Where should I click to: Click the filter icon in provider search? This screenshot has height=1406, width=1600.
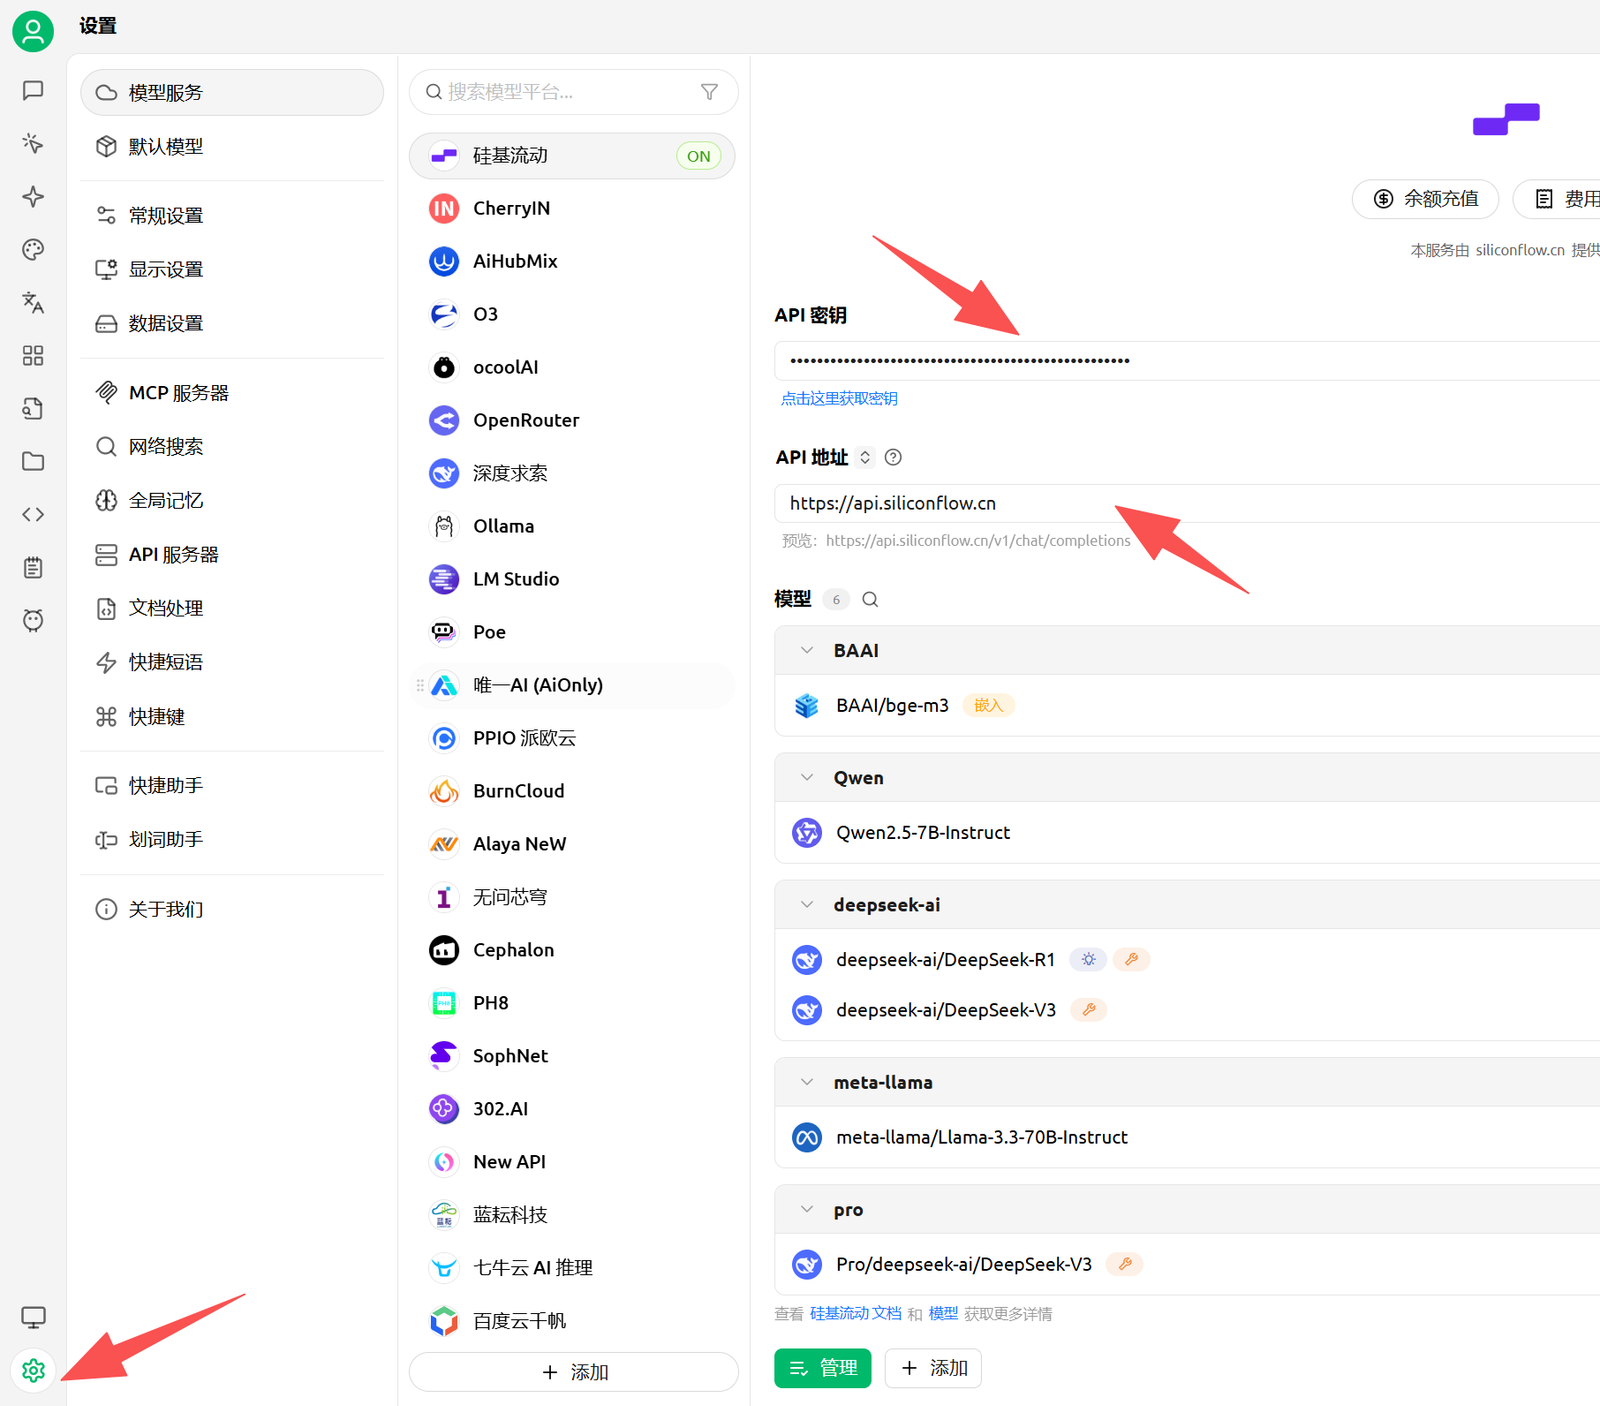pos(709,92)
